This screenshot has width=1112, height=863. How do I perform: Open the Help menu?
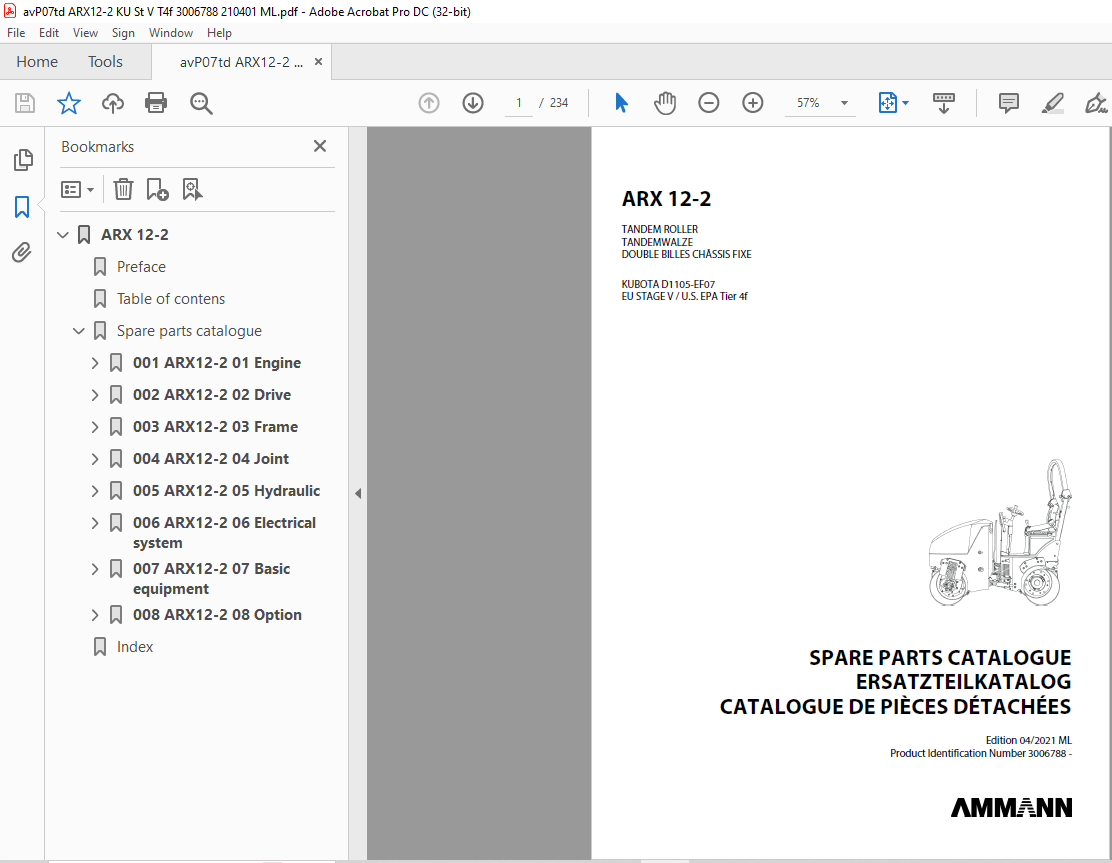[219, 33]
